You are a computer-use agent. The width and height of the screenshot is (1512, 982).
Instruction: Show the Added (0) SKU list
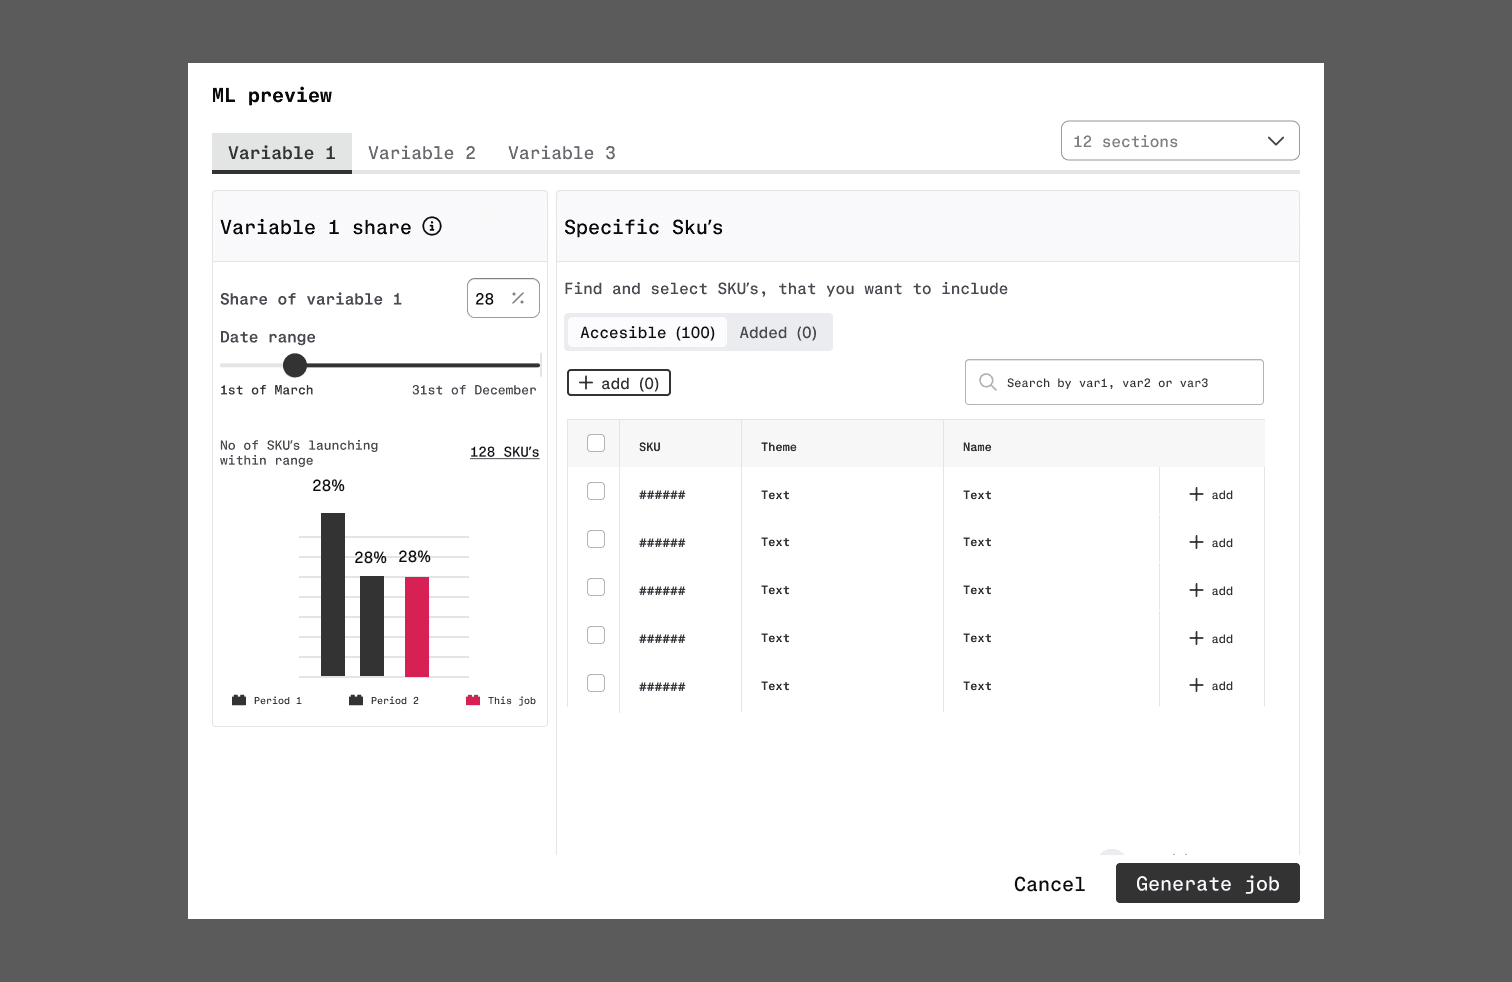click(778, 333)
